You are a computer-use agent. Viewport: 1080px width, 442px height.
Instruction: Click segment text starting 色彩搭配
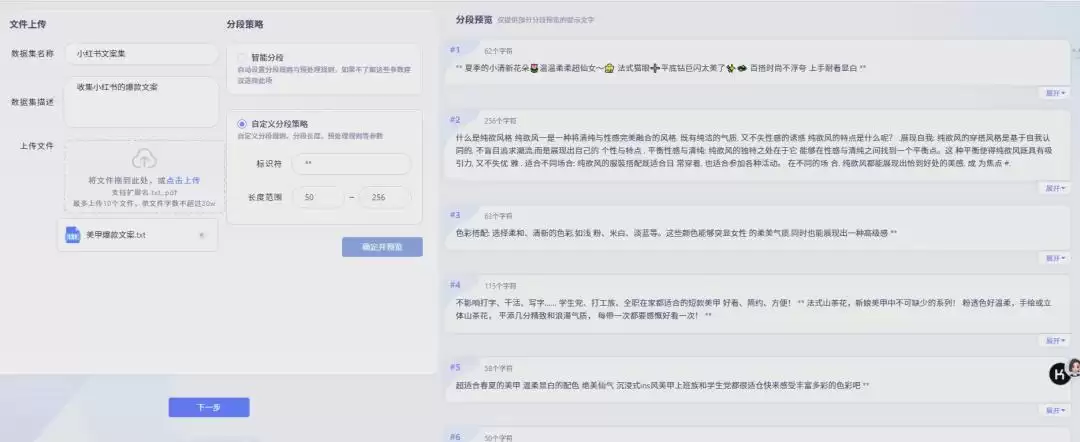coord(676,233)
